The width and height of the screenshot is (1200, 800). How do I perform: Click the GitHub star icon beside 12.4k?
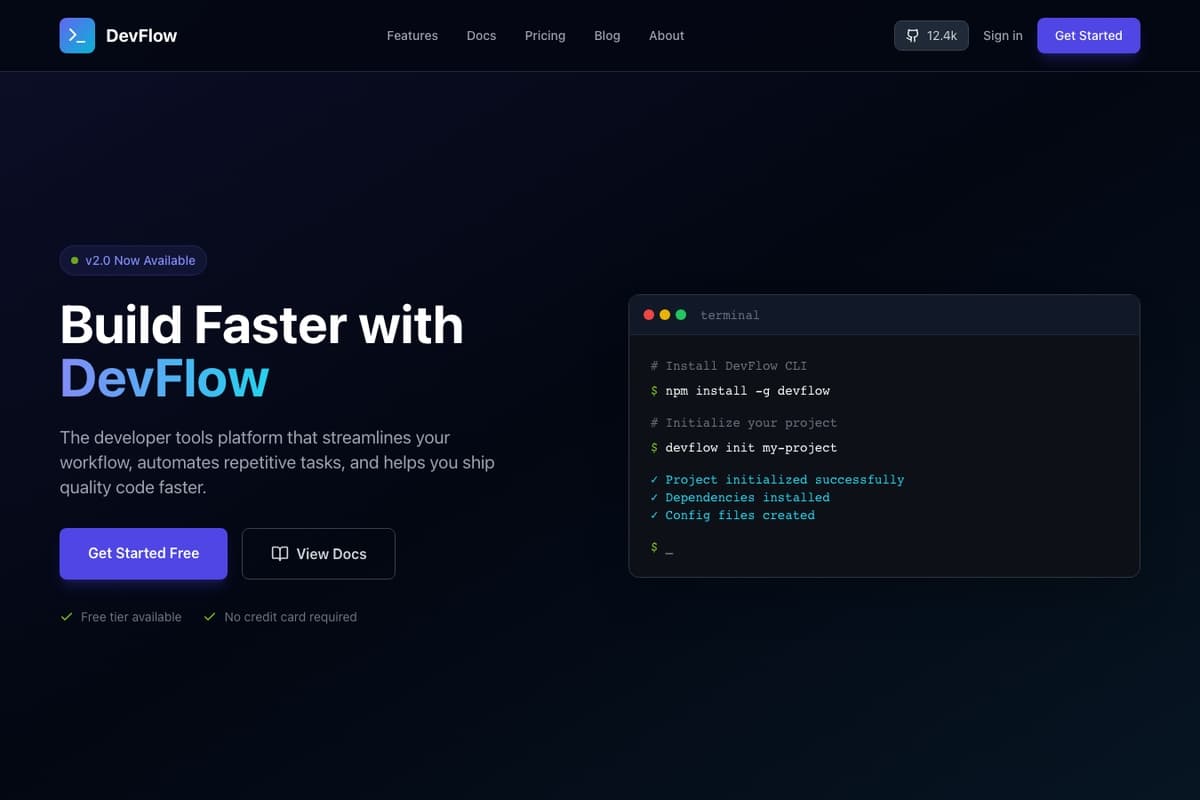pos(912,35)
